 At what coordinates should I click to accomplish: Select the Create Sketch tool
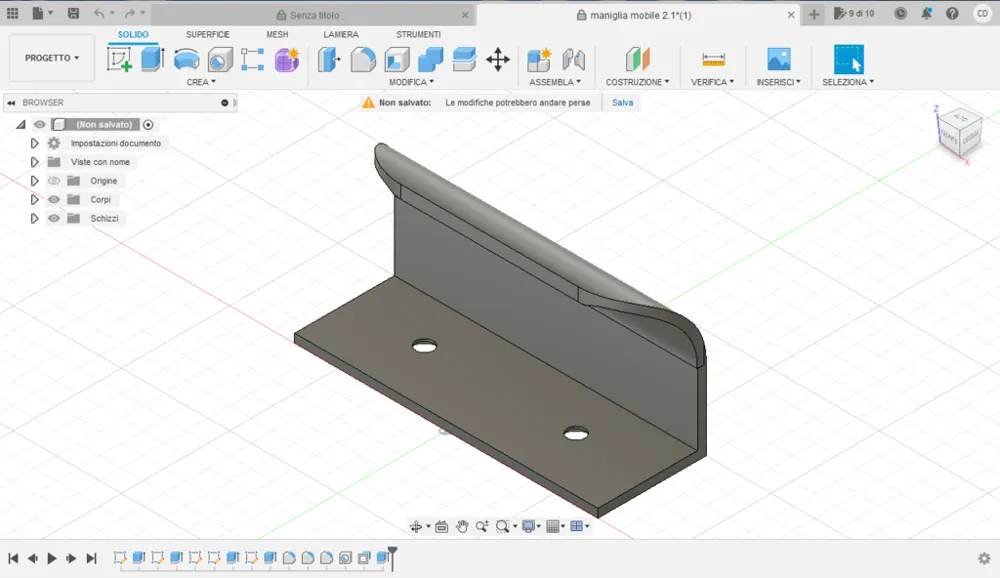[119, 60]
